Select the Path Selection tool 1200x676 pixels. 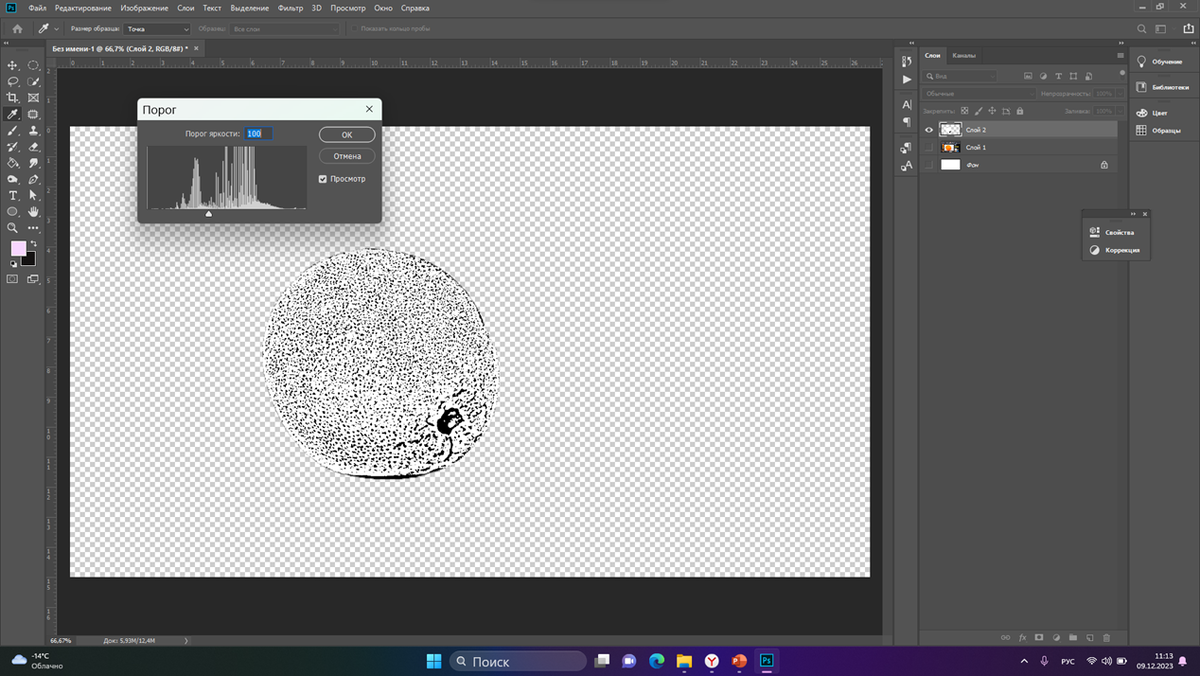pos(33,195)
